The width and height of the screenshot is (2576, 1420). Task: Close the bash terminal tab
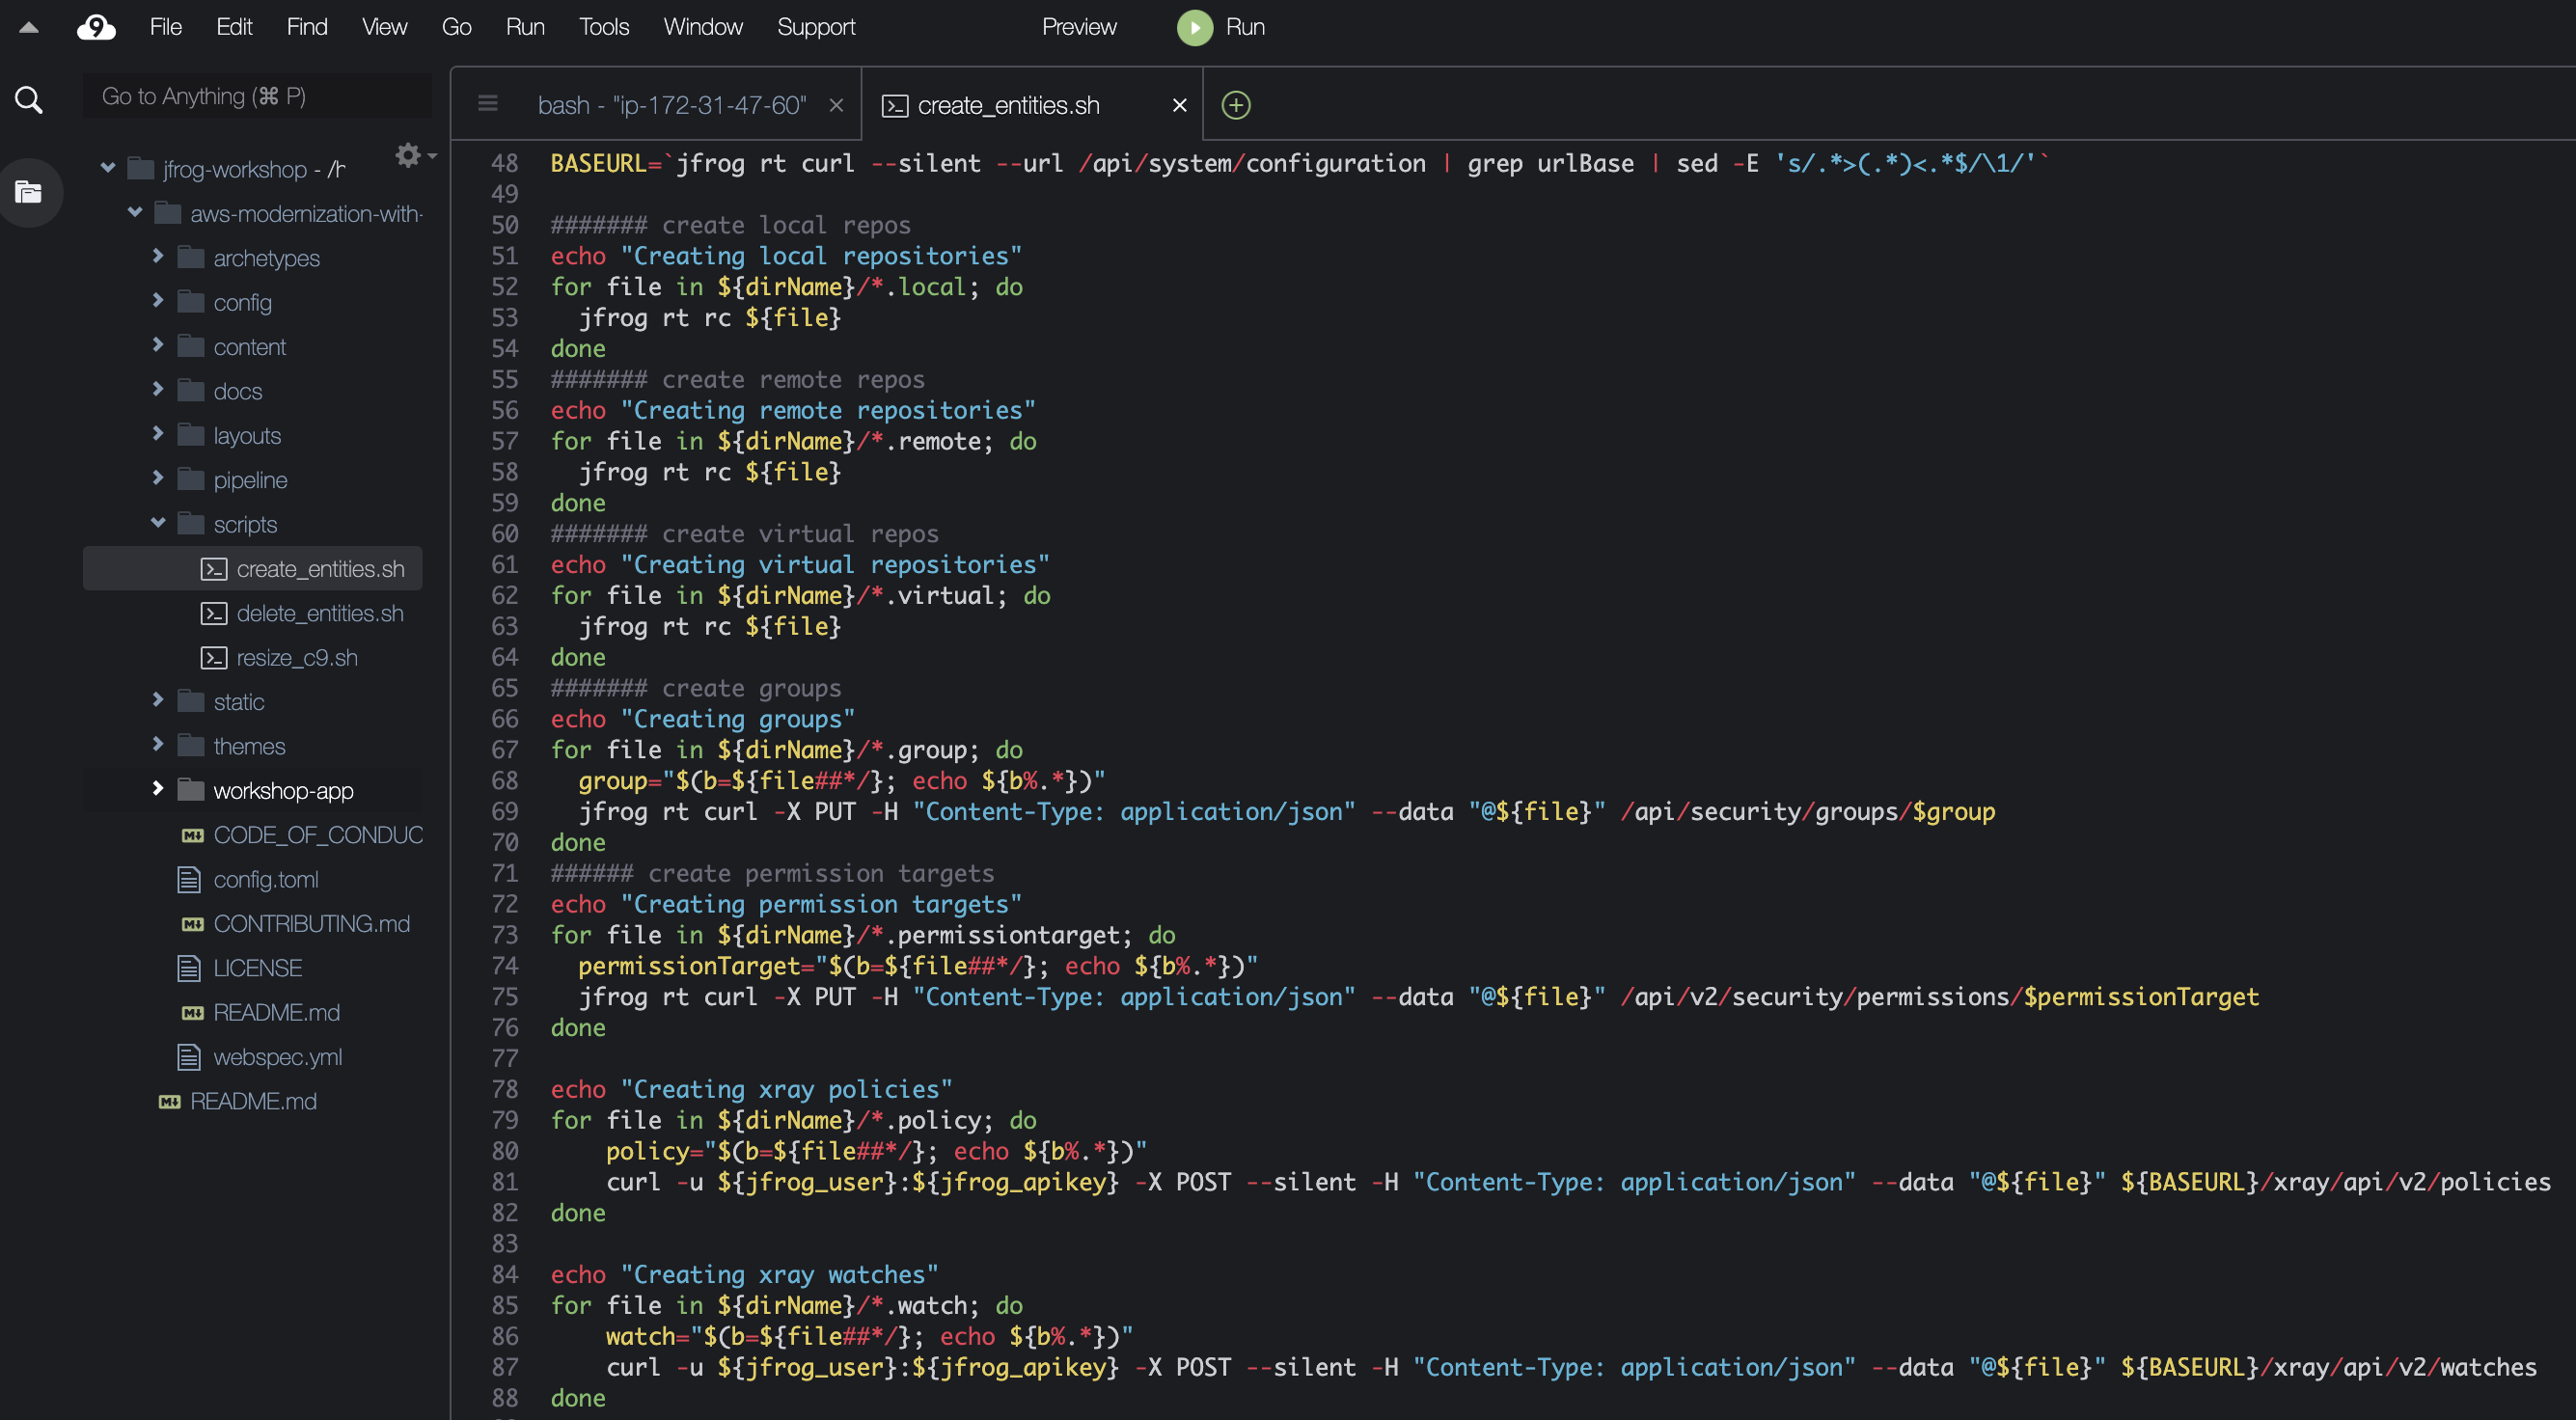point(836,105)
